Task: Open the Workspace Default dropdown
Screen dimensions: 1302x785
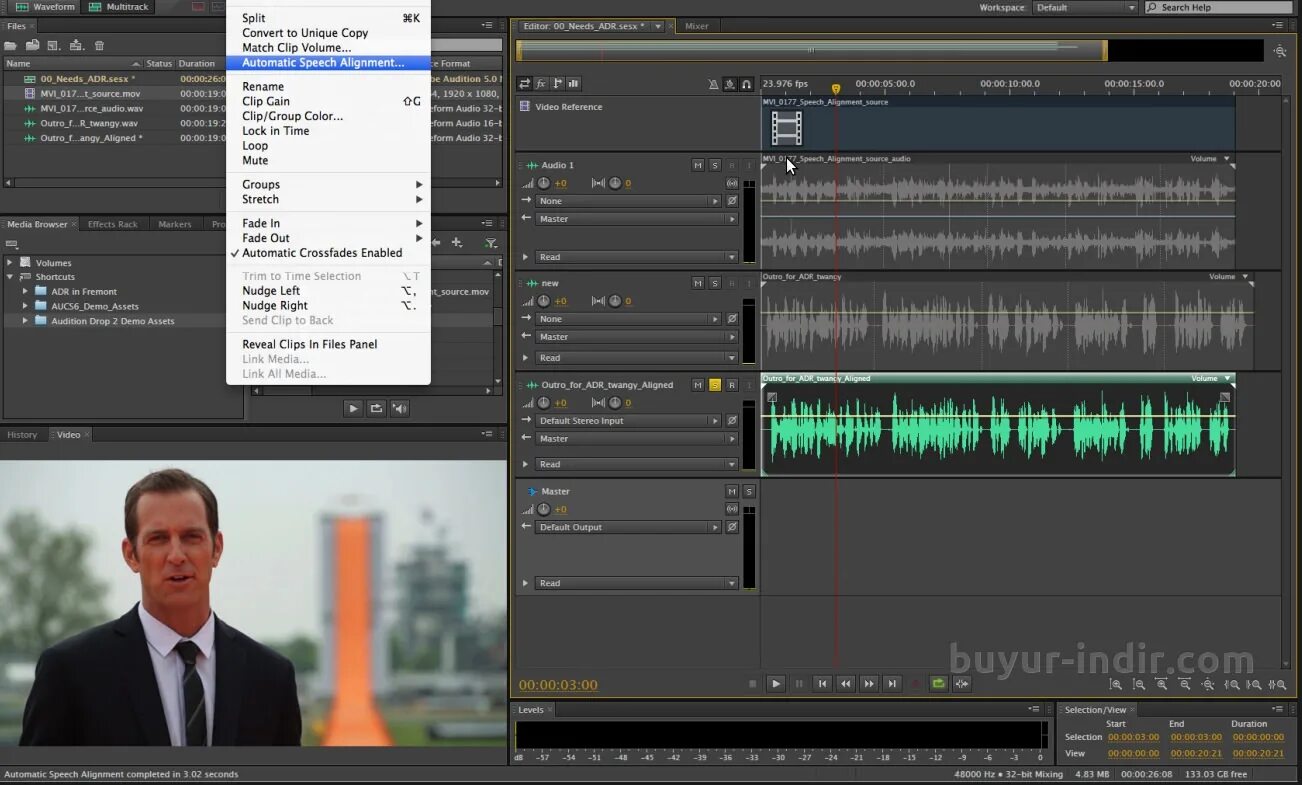Action: coord(1085,7)
